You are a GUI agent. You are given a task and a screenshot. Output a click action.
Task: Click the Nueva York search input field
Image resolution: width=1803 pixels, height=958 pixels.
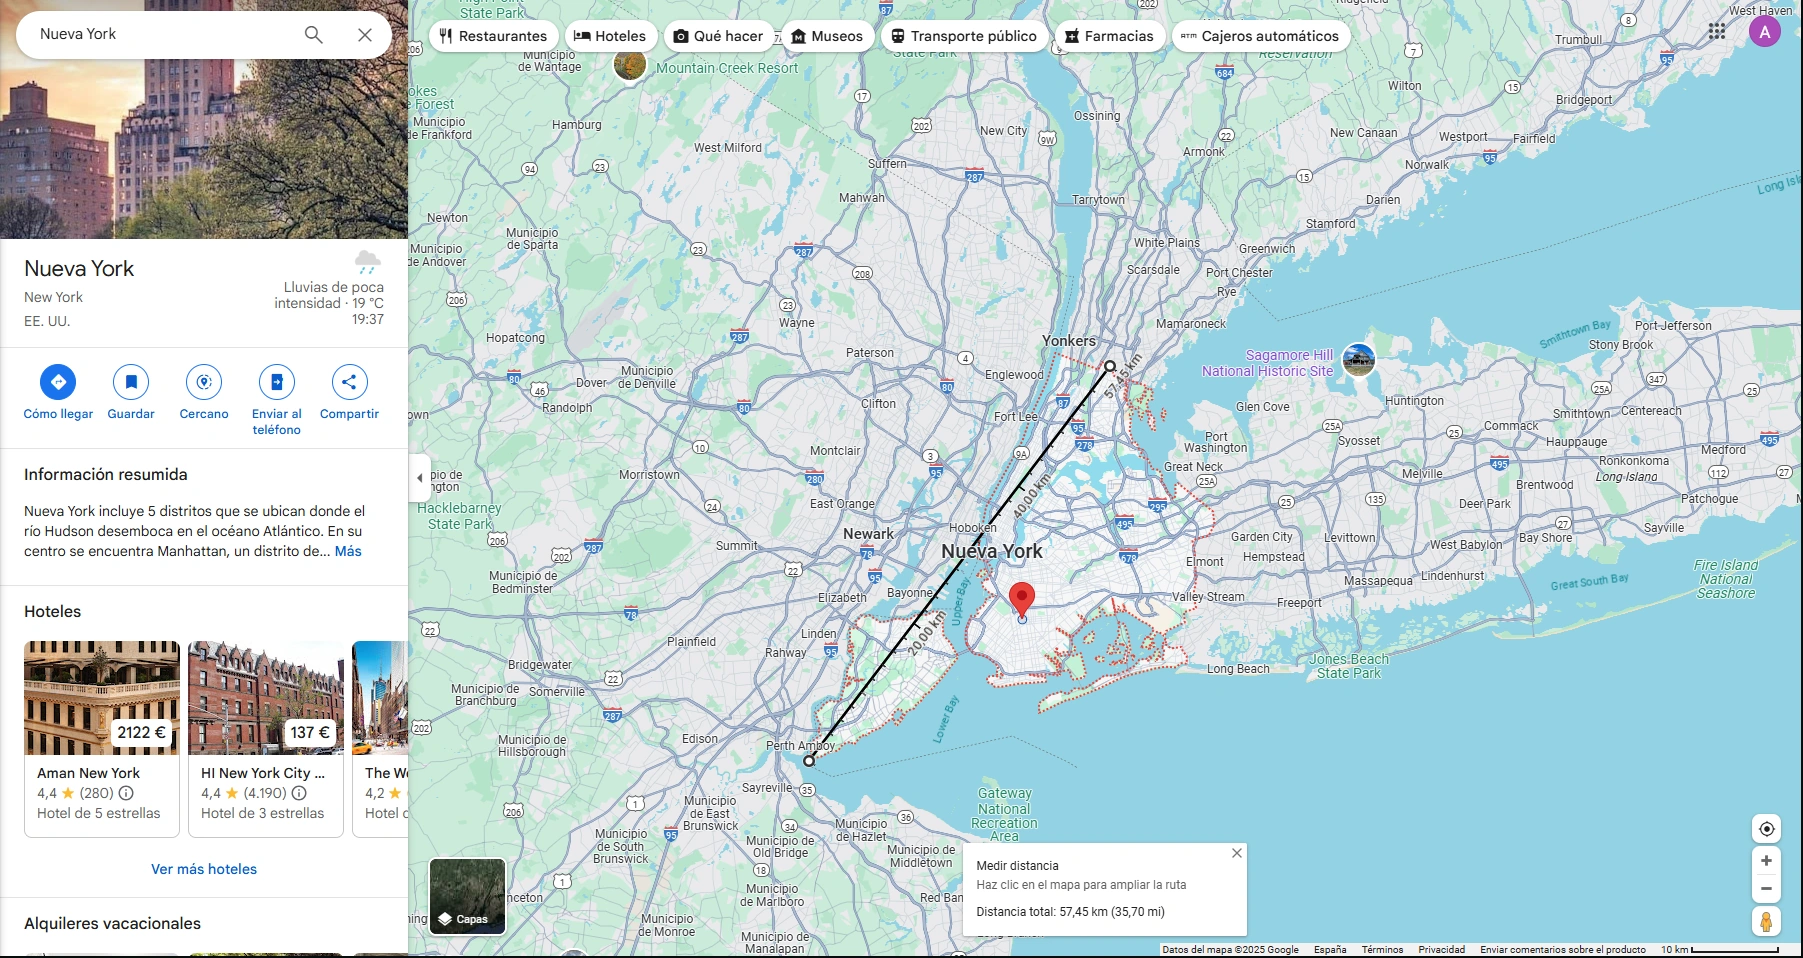(x=160, y=35)
